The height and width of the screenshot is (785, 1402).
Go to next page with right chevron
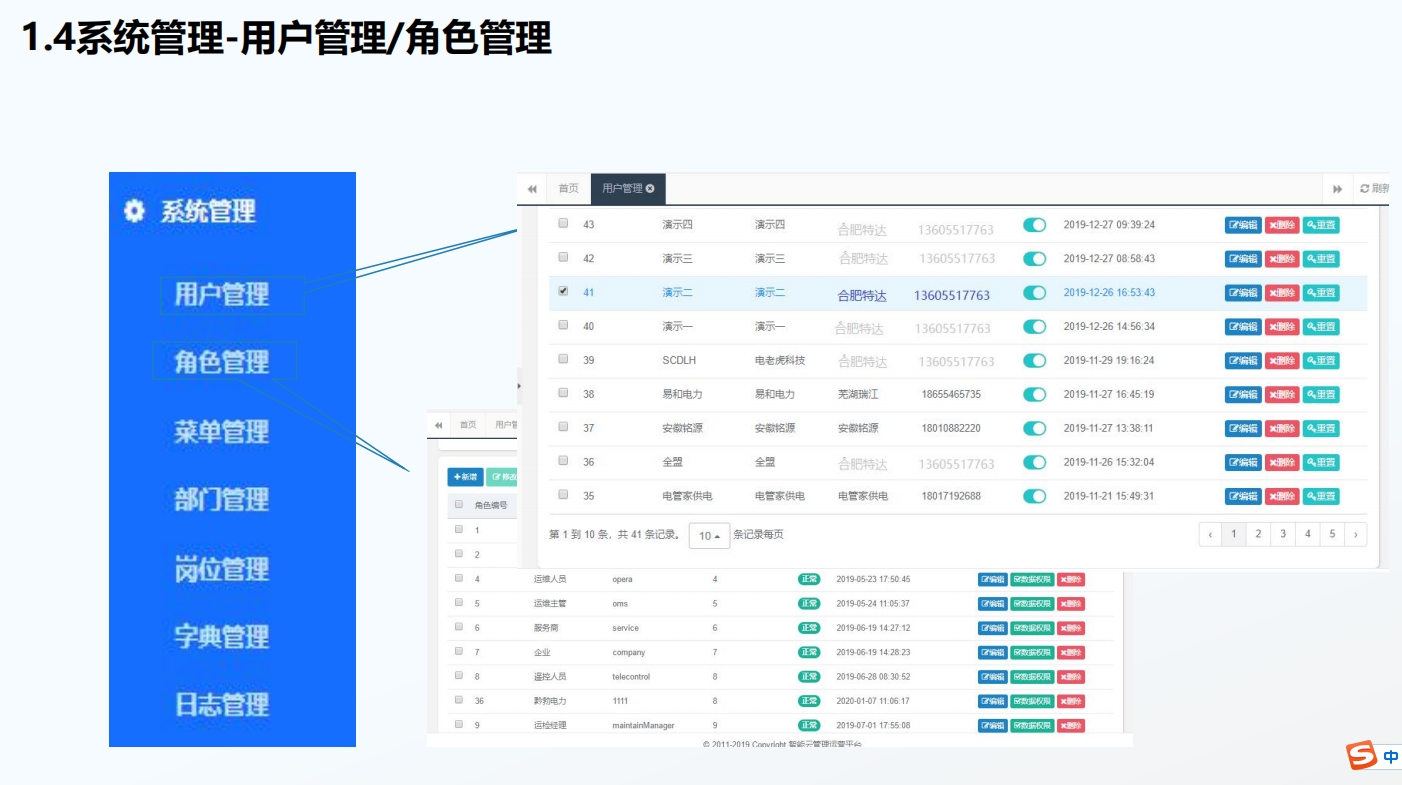click(1355, 535)
